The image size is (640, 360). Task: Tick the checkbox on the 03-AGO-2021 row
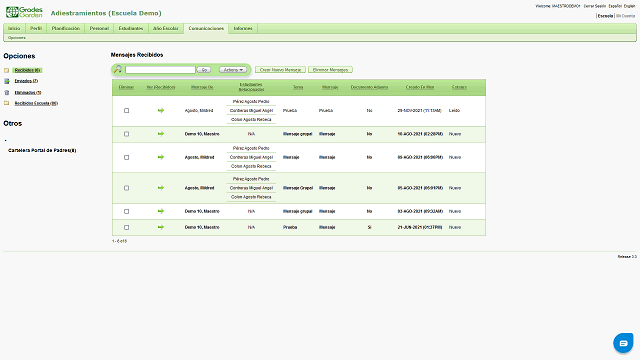point(127,211)
